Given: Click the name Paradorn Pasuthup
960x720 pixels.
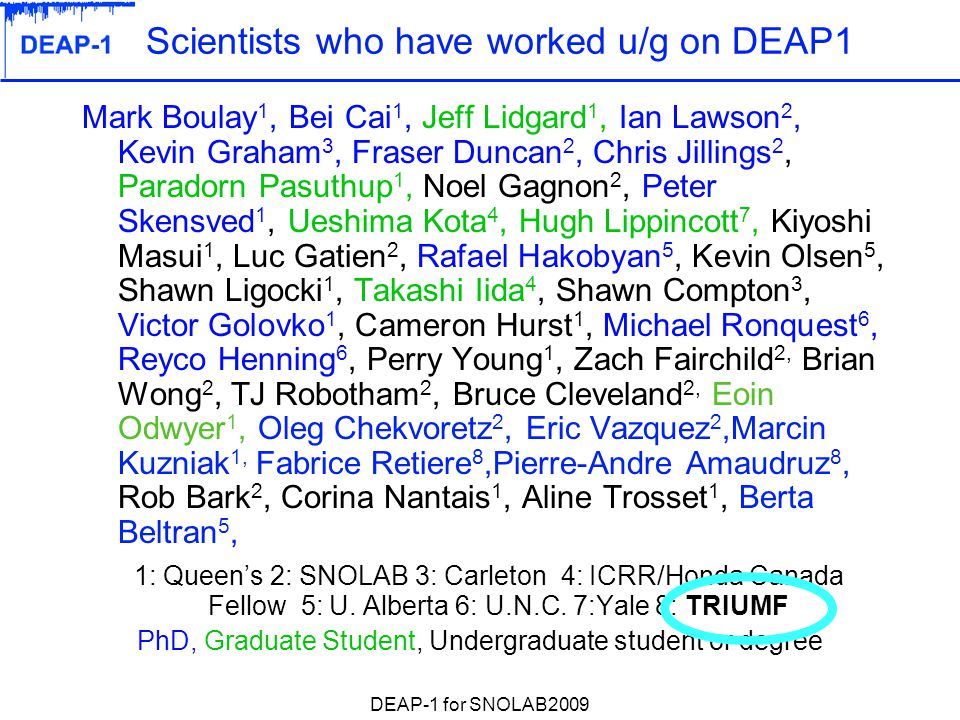Looking at the screenshot, I should pyautogui.click(x=256, y=187).
